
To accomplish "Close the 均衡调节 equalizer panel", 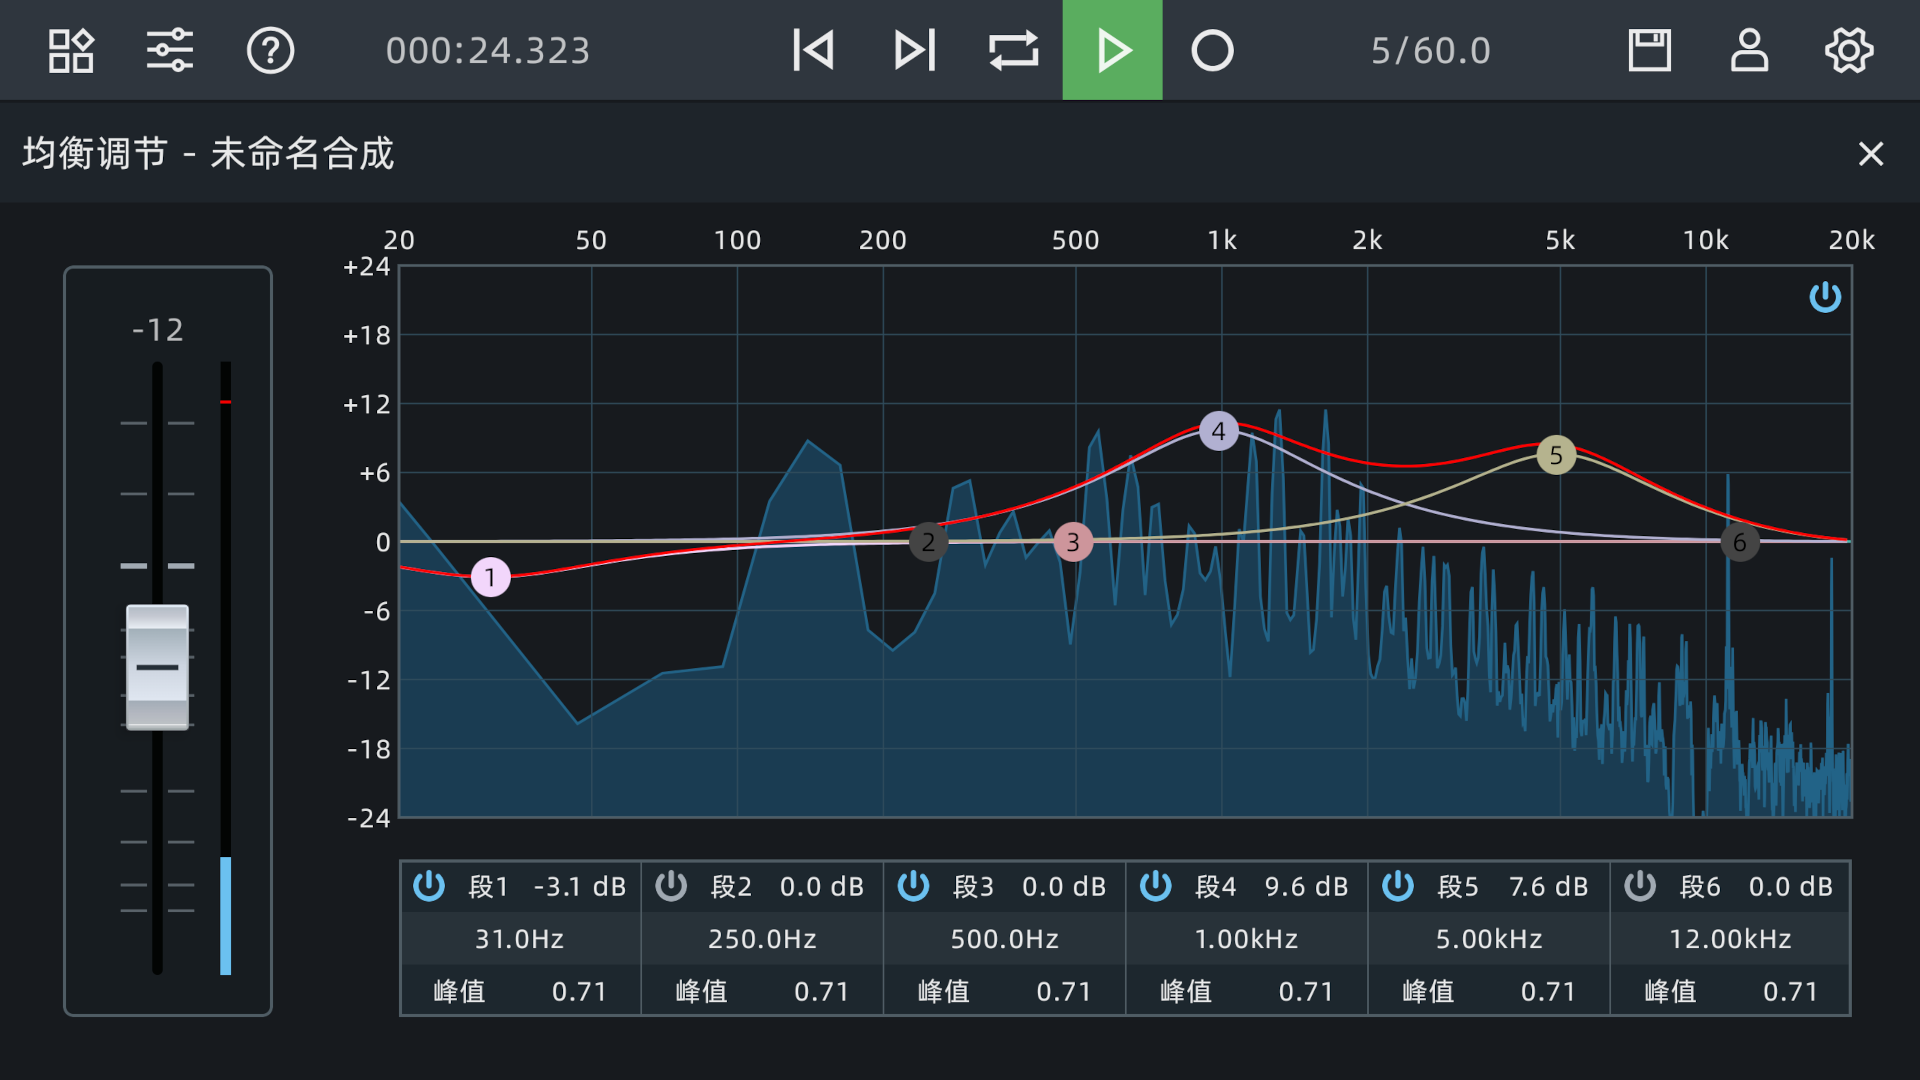I will coord(1872,154).
